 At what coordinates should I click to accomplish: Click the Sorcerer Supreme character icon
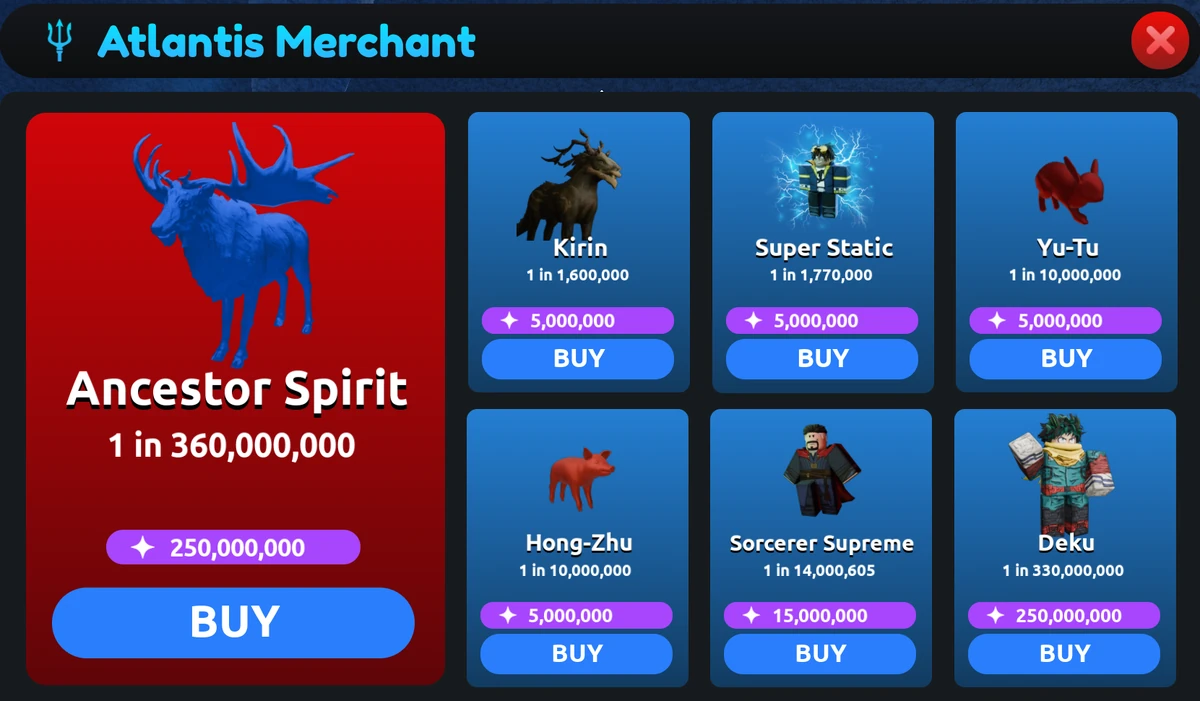819,473
